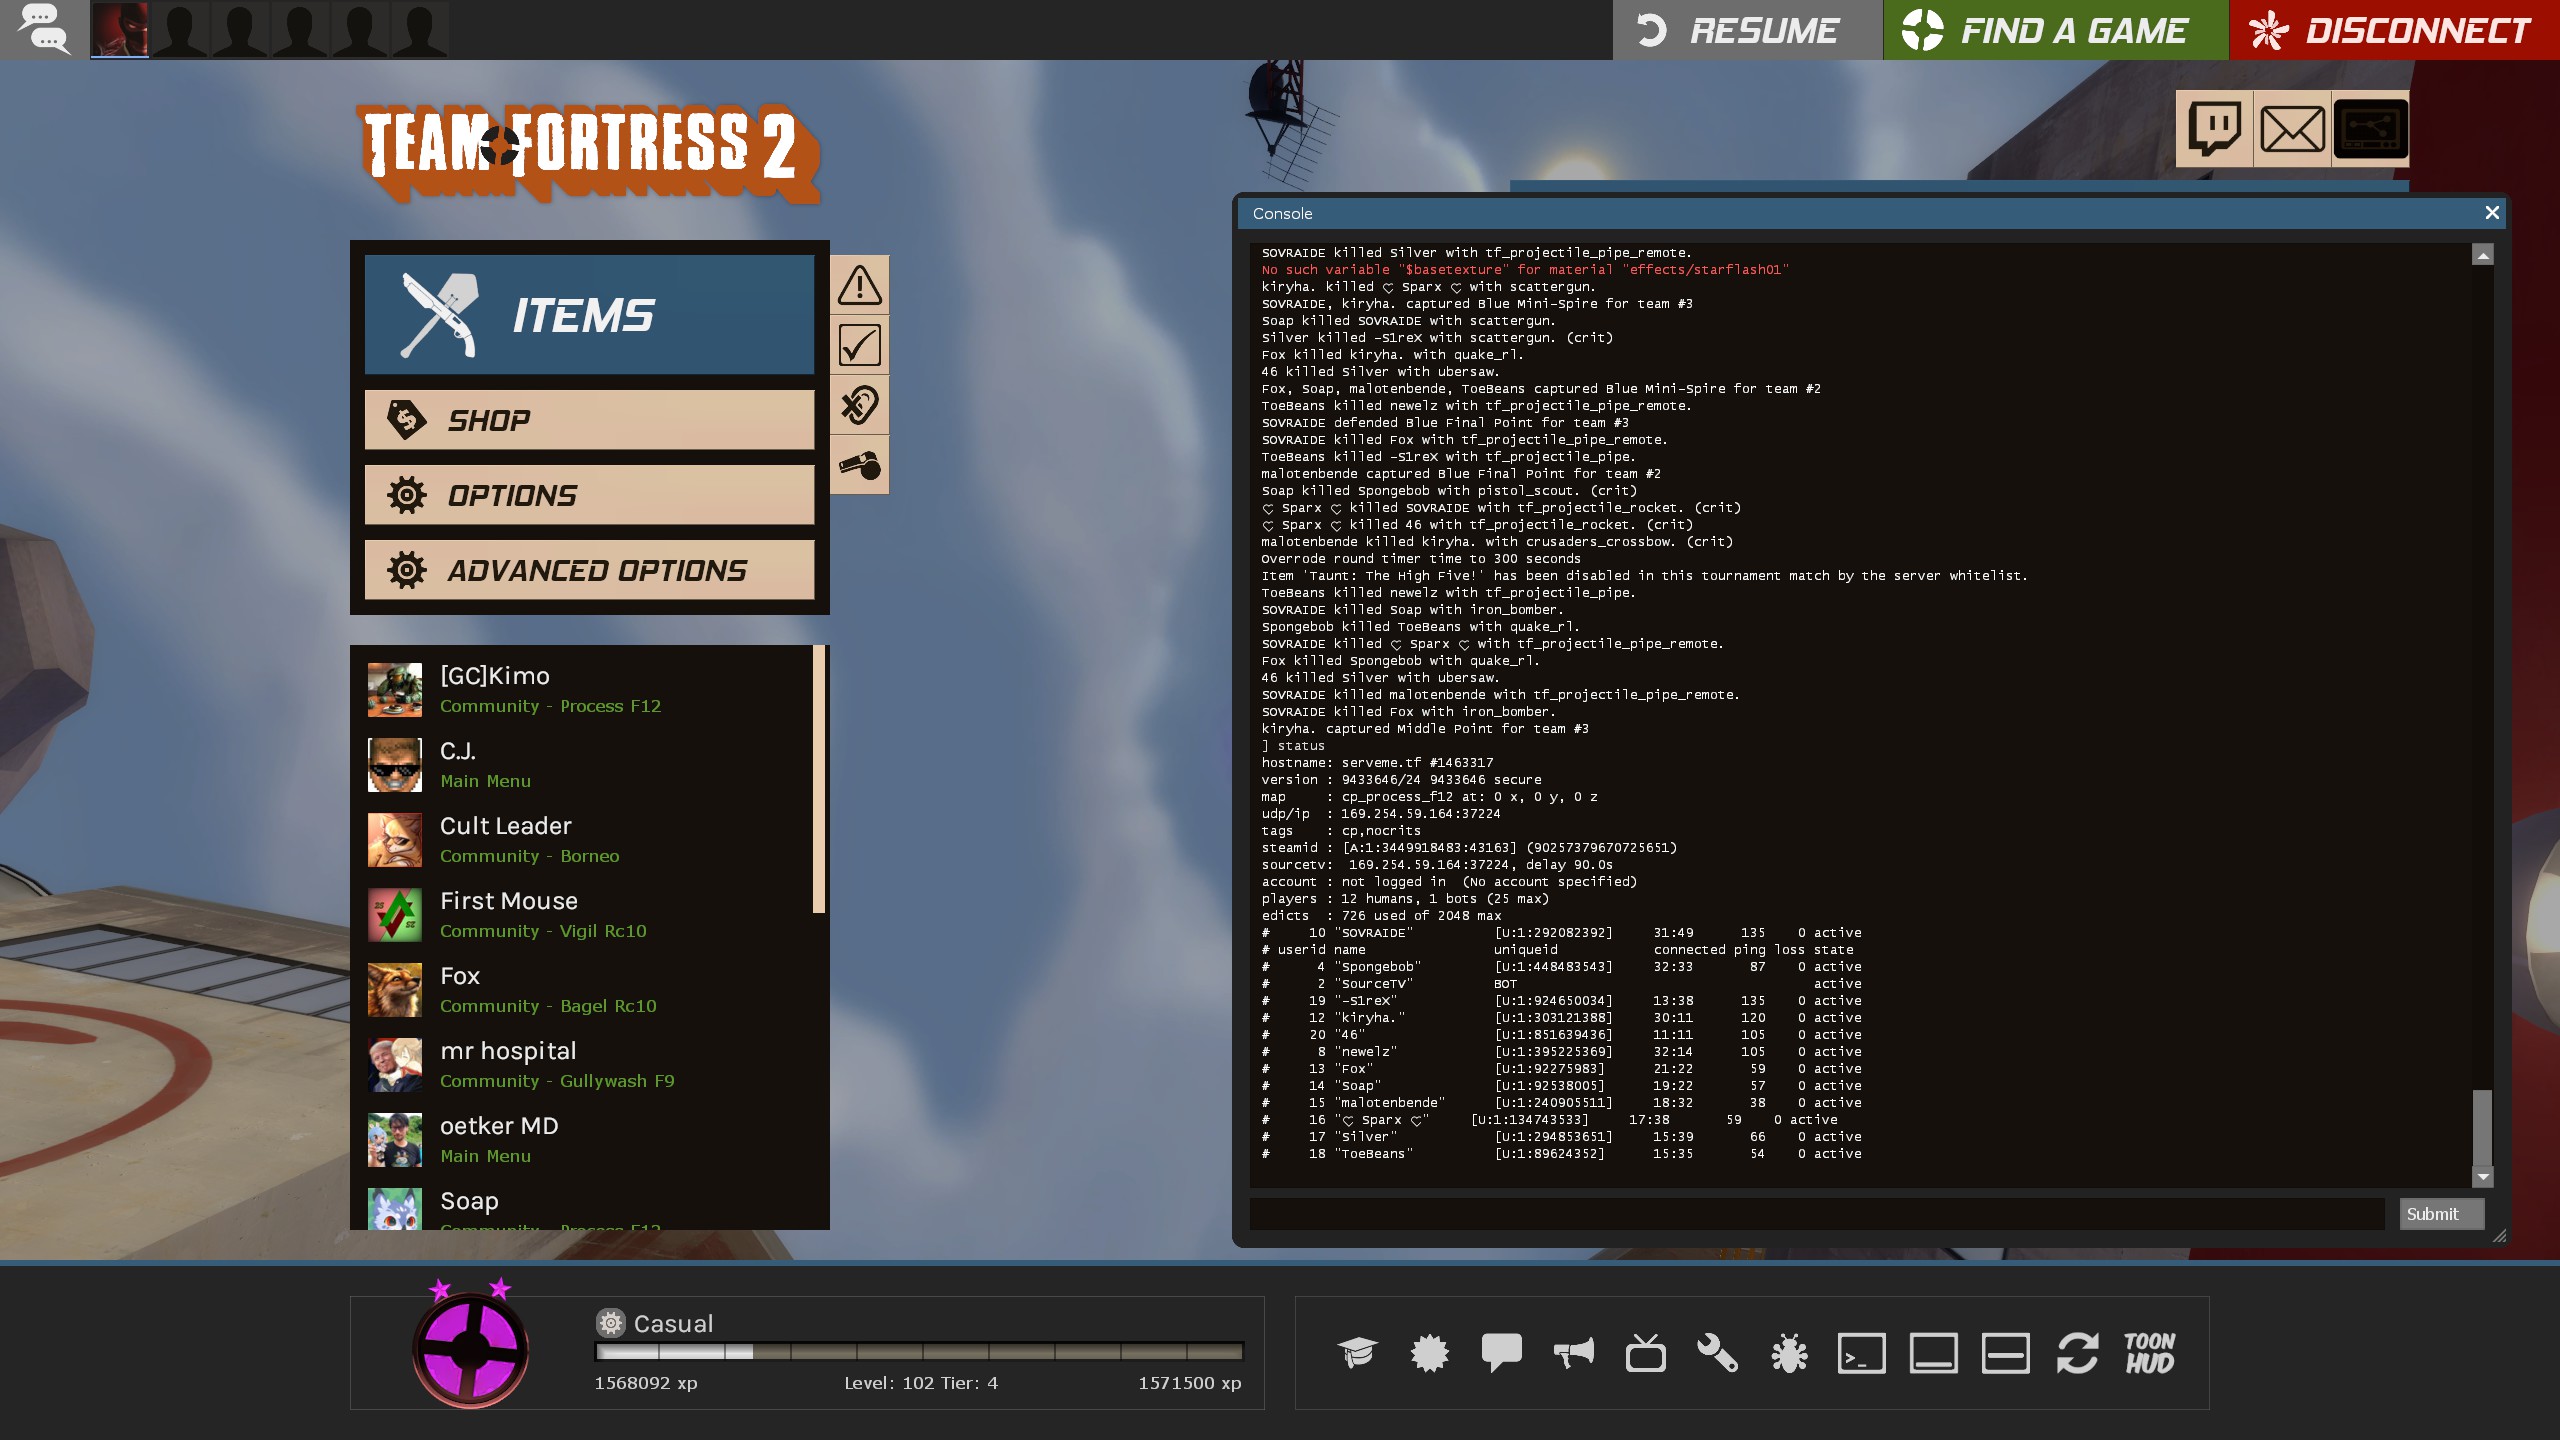
Task: Click the console command input field
Action: pos(1816,1214)
